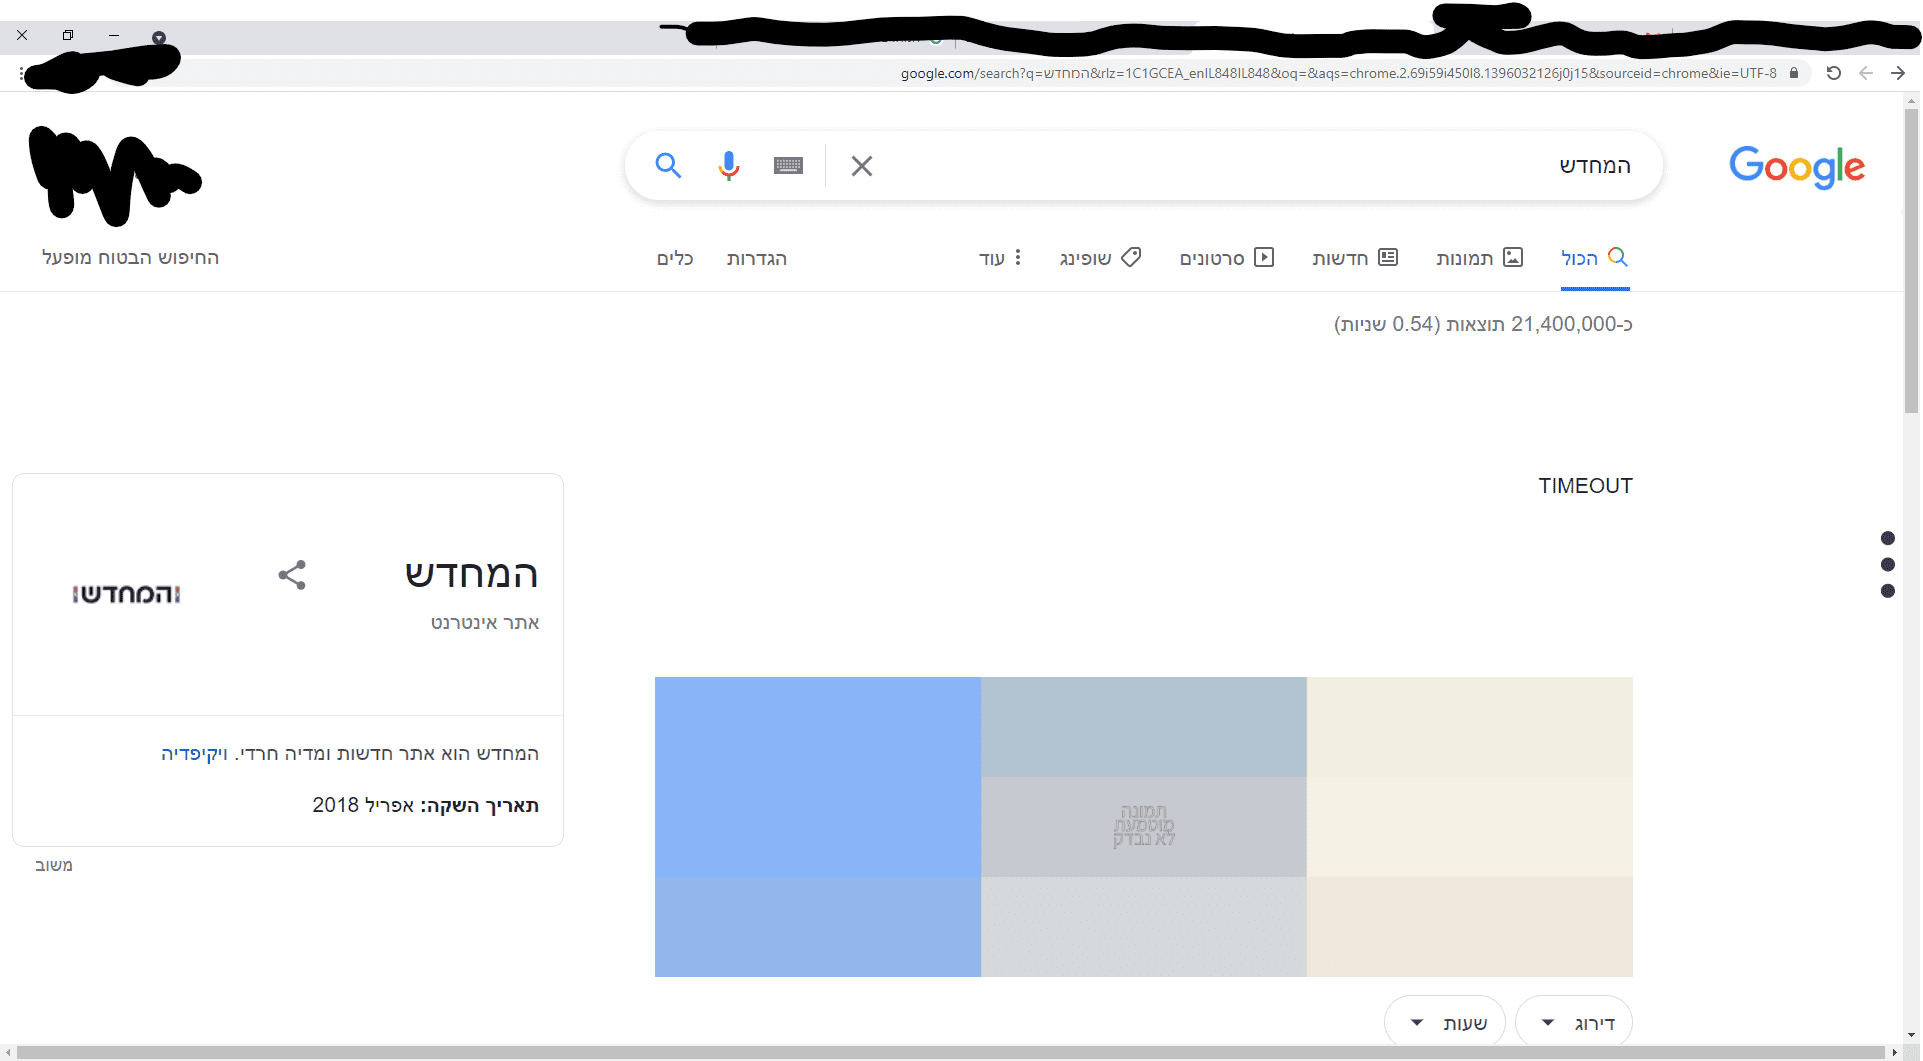Screen dimensions: 1923x1061
Task: Go back using the browser back arrow
Action: pos(1866,73)
